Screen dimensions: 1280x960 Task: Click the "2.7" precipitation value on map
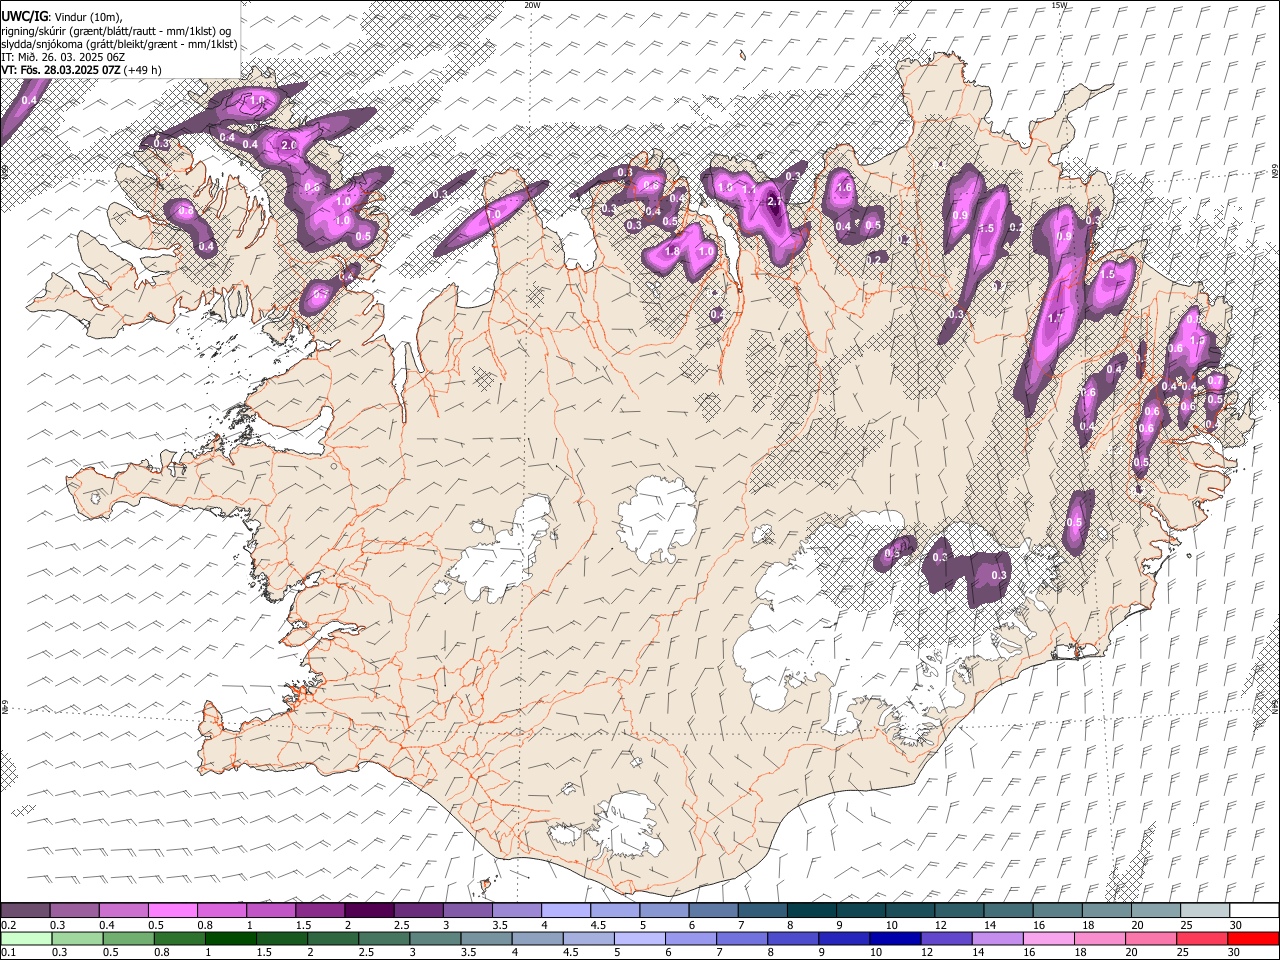coord(774,201)
